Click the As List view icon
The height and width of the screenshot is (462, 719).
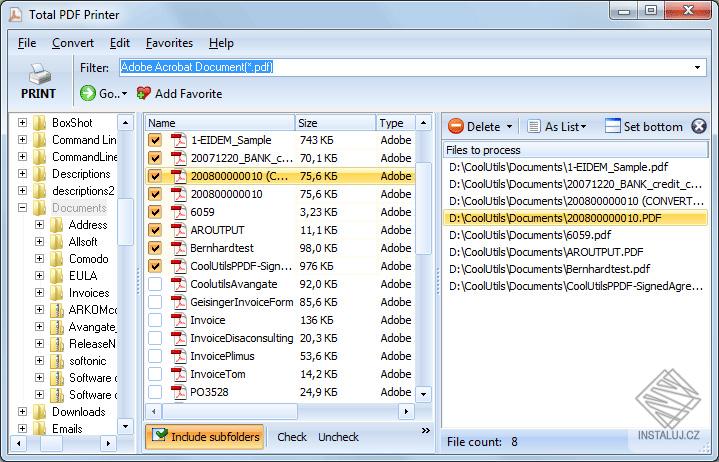pyautogui.click(x=533, y=126)
